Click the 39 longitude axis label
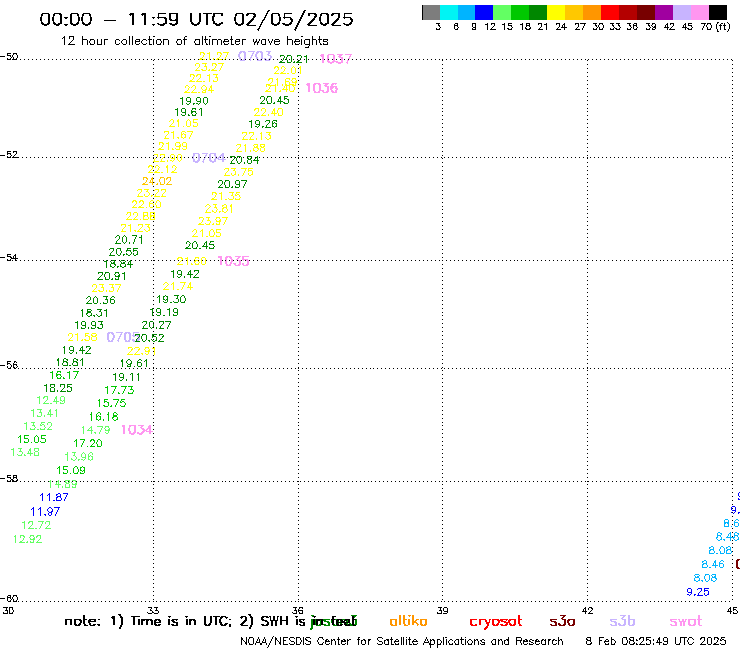740x650 pixels. (442, 610)
